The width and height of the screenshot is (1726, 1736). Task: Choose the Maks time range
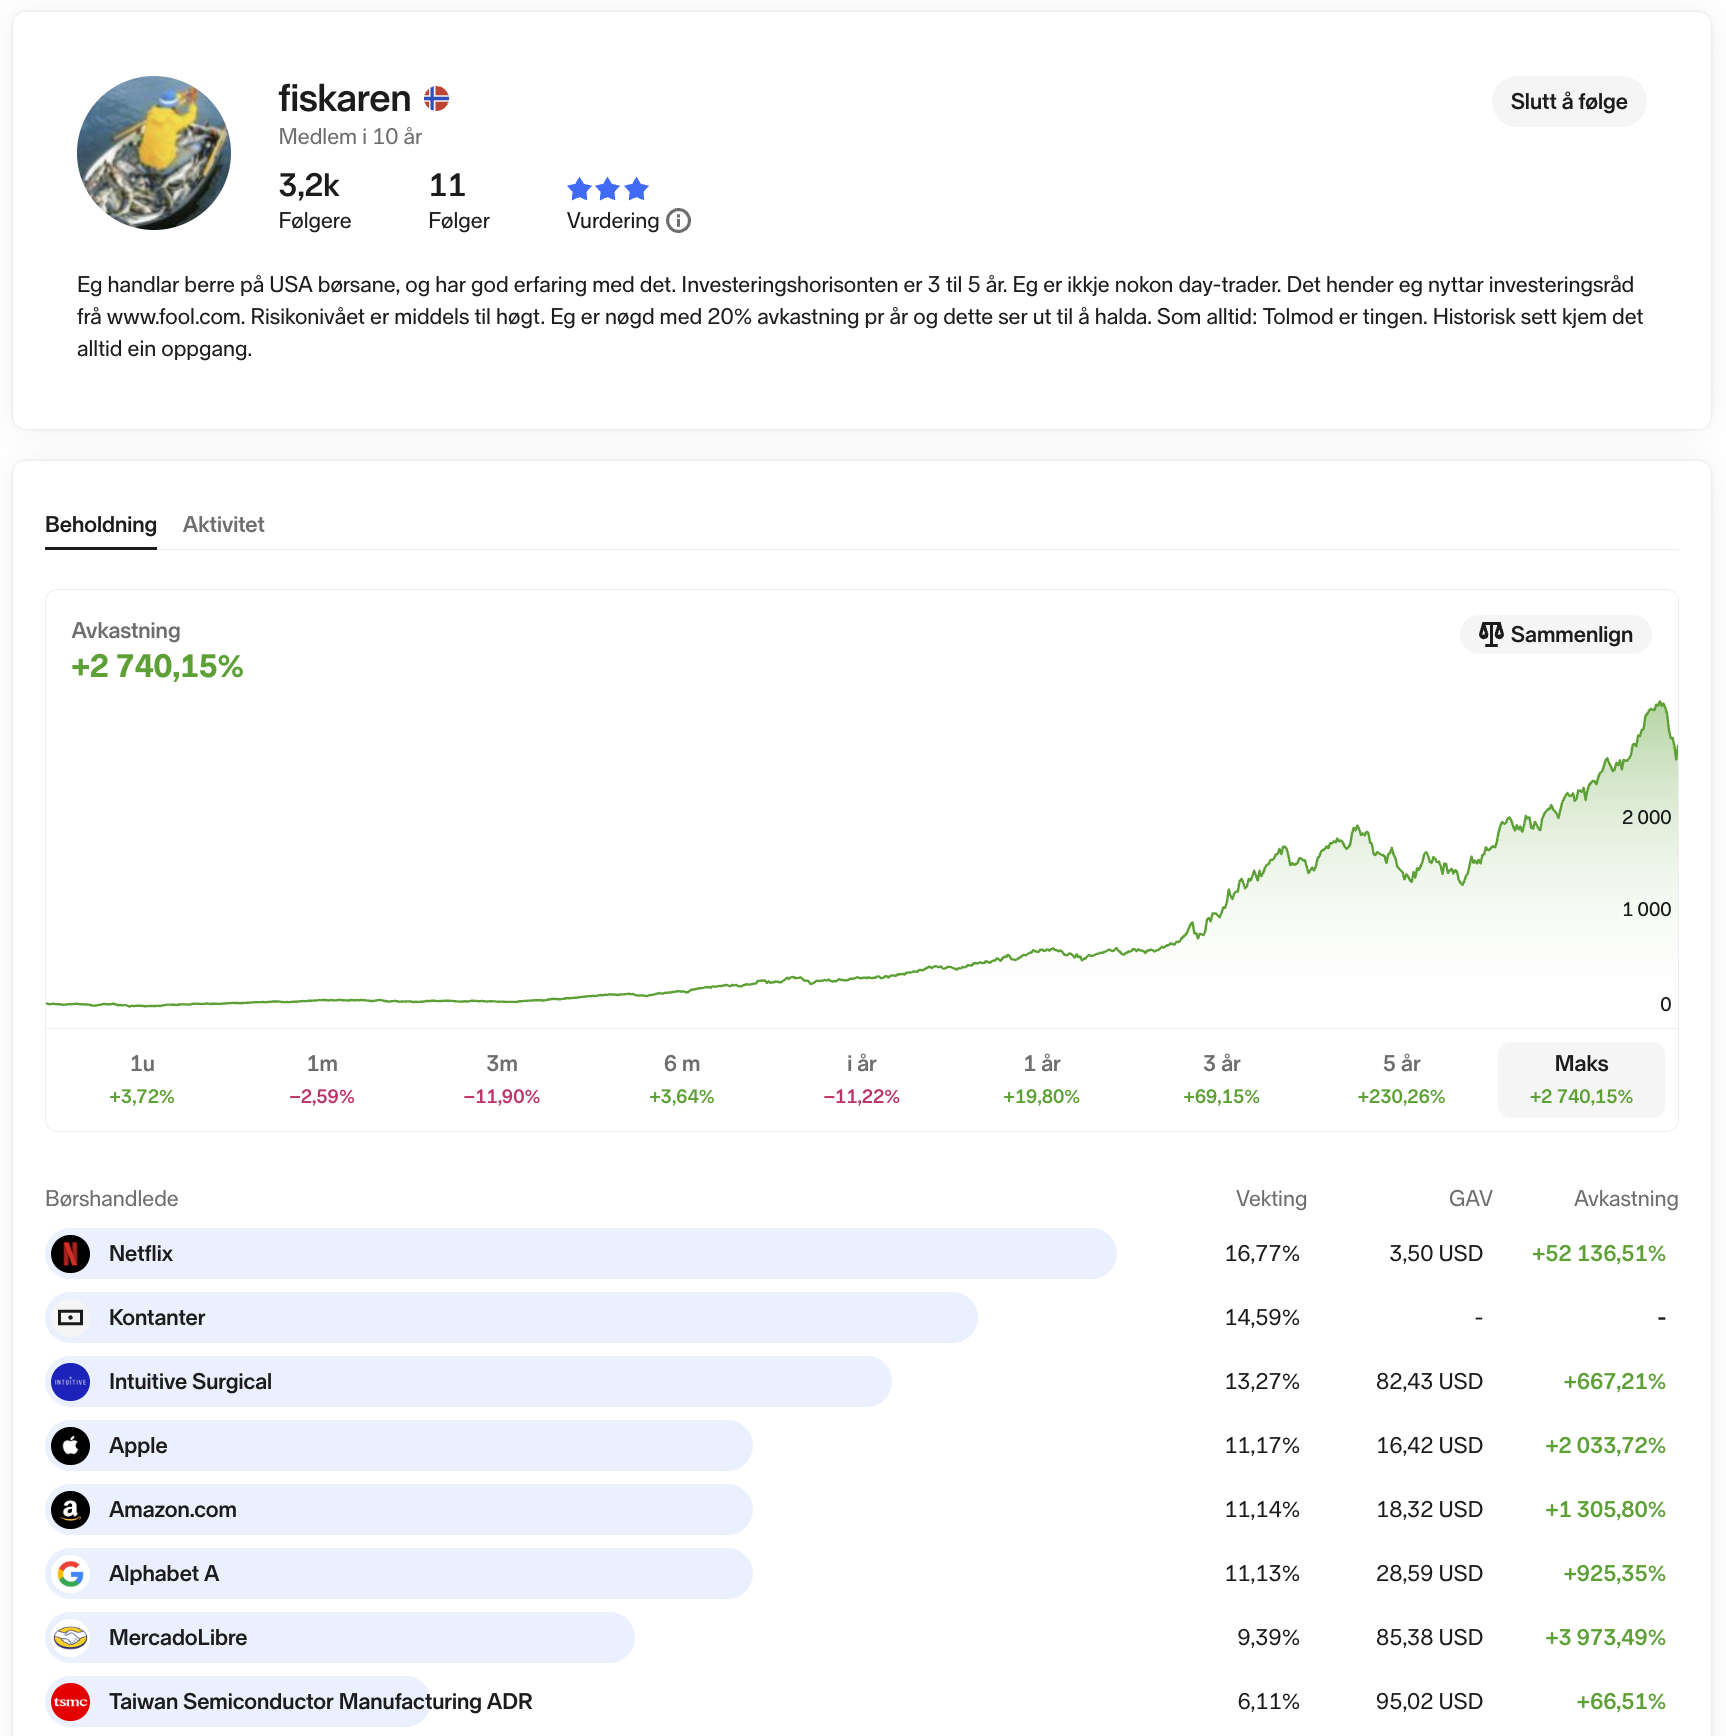(1581, 1079)
